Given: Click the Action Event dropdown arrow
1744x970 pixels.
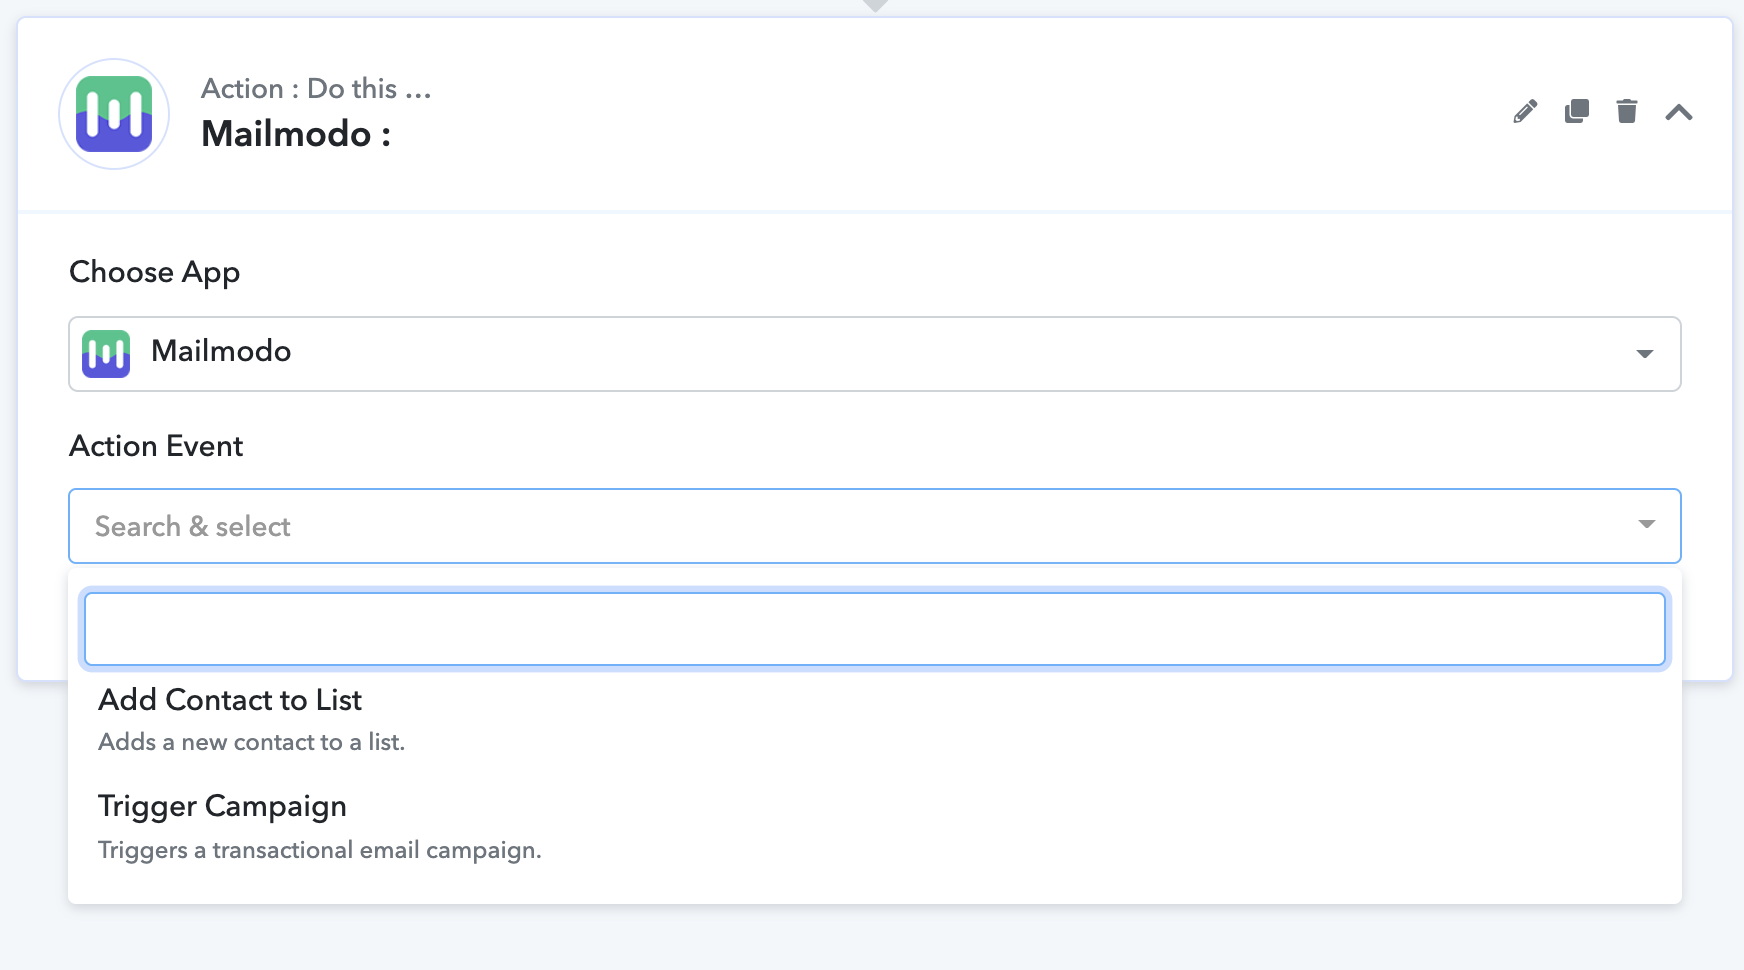Looking at the screenshot, I should tap(1646, 525).
